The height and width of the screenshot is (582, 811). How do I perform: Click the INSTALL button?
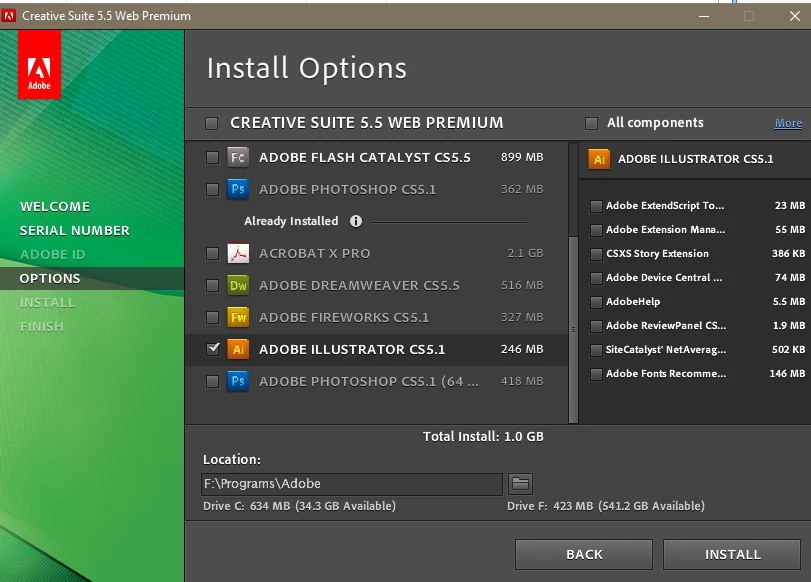tap(732, 555)
